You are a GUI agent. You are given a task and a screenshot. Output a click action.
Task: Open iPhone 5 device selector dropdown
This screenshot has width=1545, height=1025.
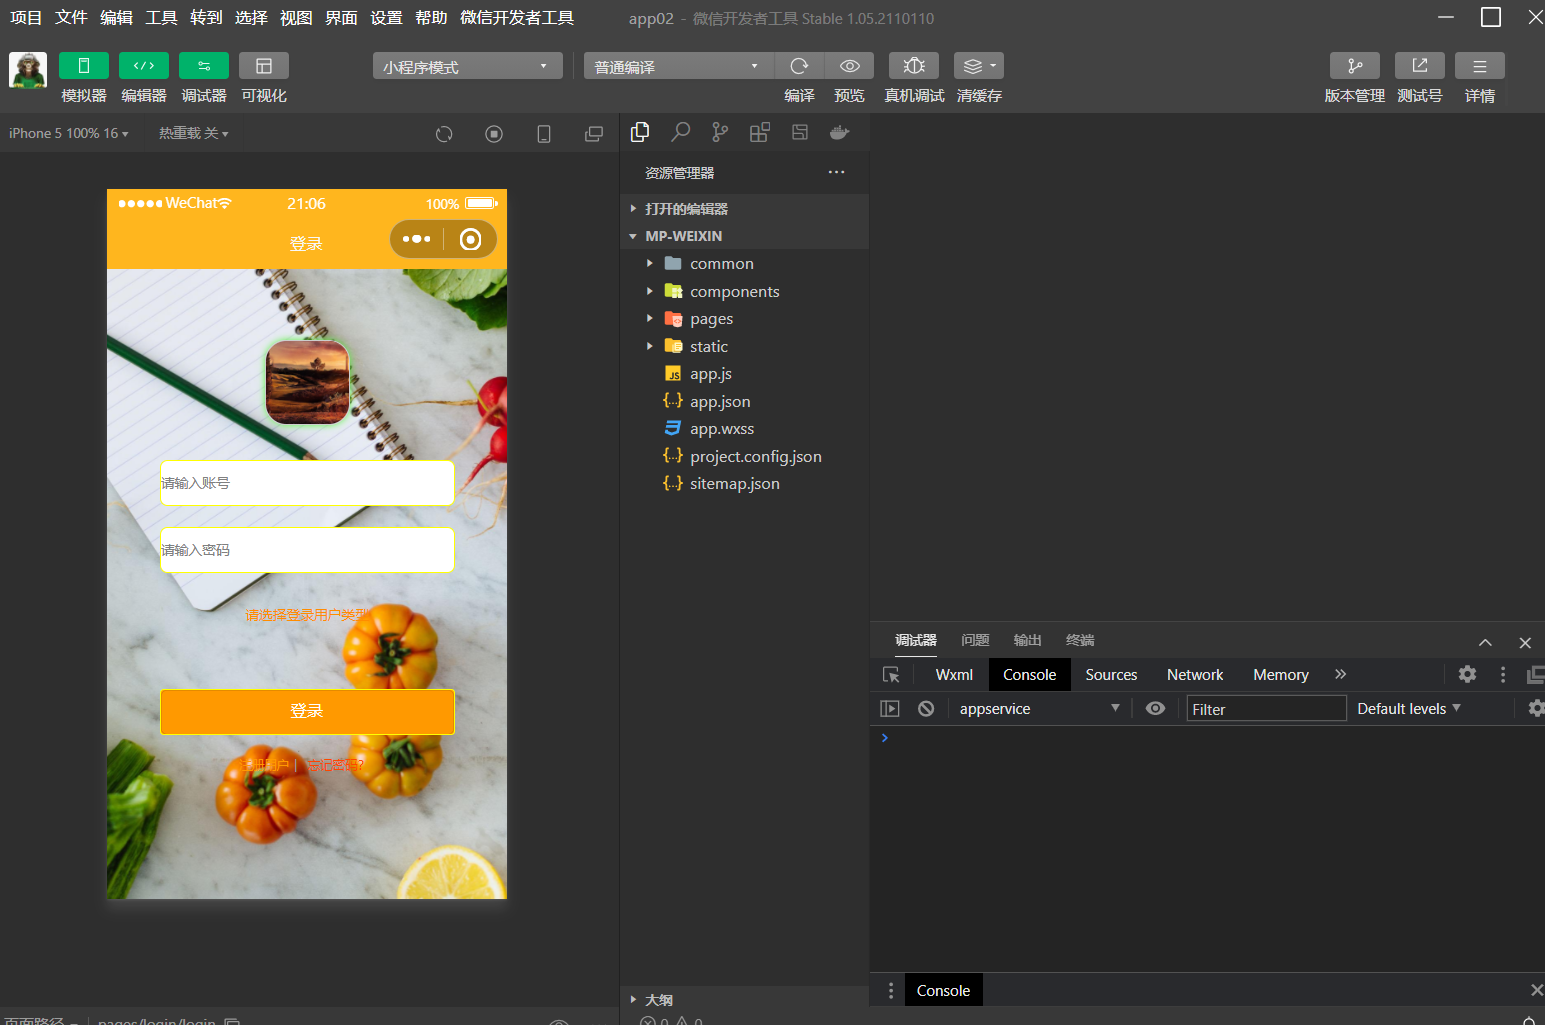click(x=69, y=133)
